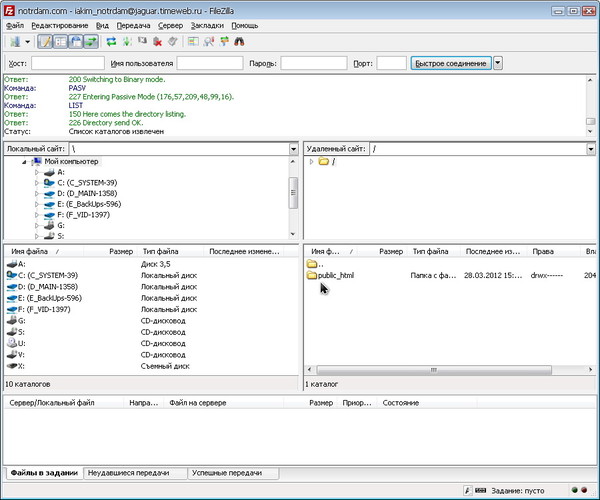Toggle remote directory tree view
This screenshot has height=500, width=600.
76,42
